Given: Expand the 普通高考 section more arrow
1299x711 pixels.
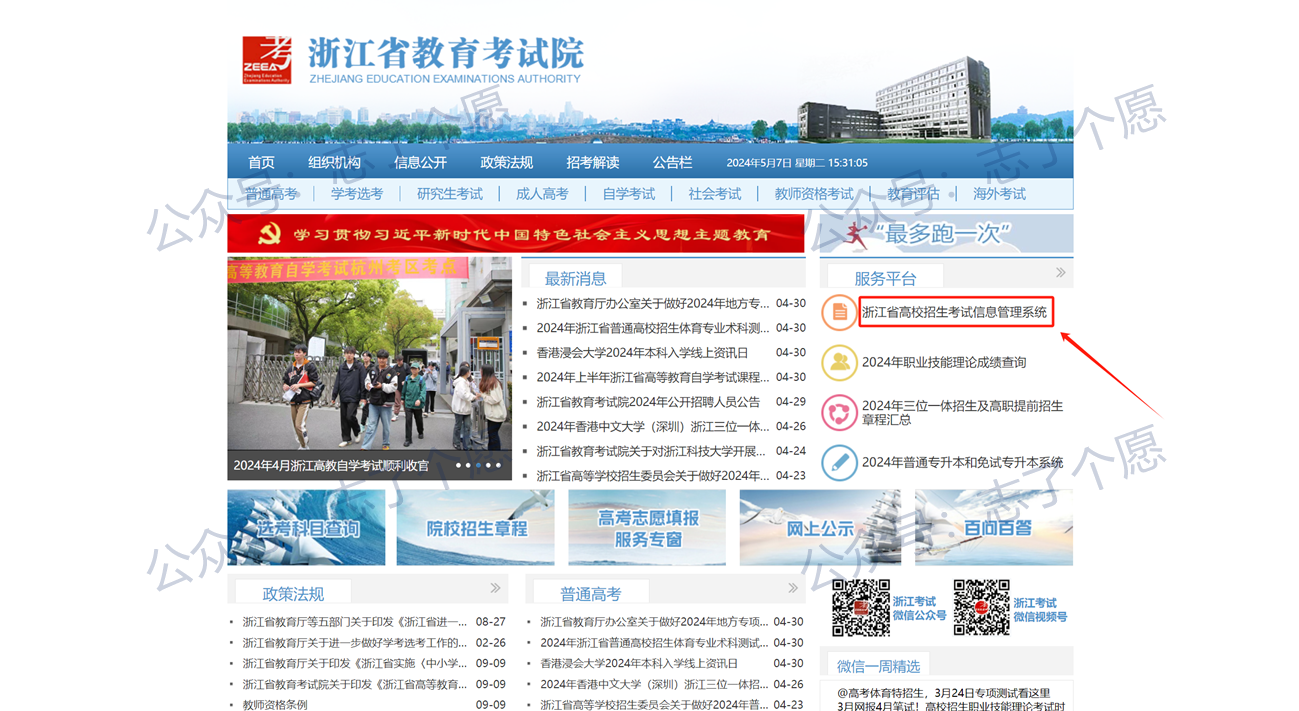Looking at the screenshot, I should coord(793,588).
